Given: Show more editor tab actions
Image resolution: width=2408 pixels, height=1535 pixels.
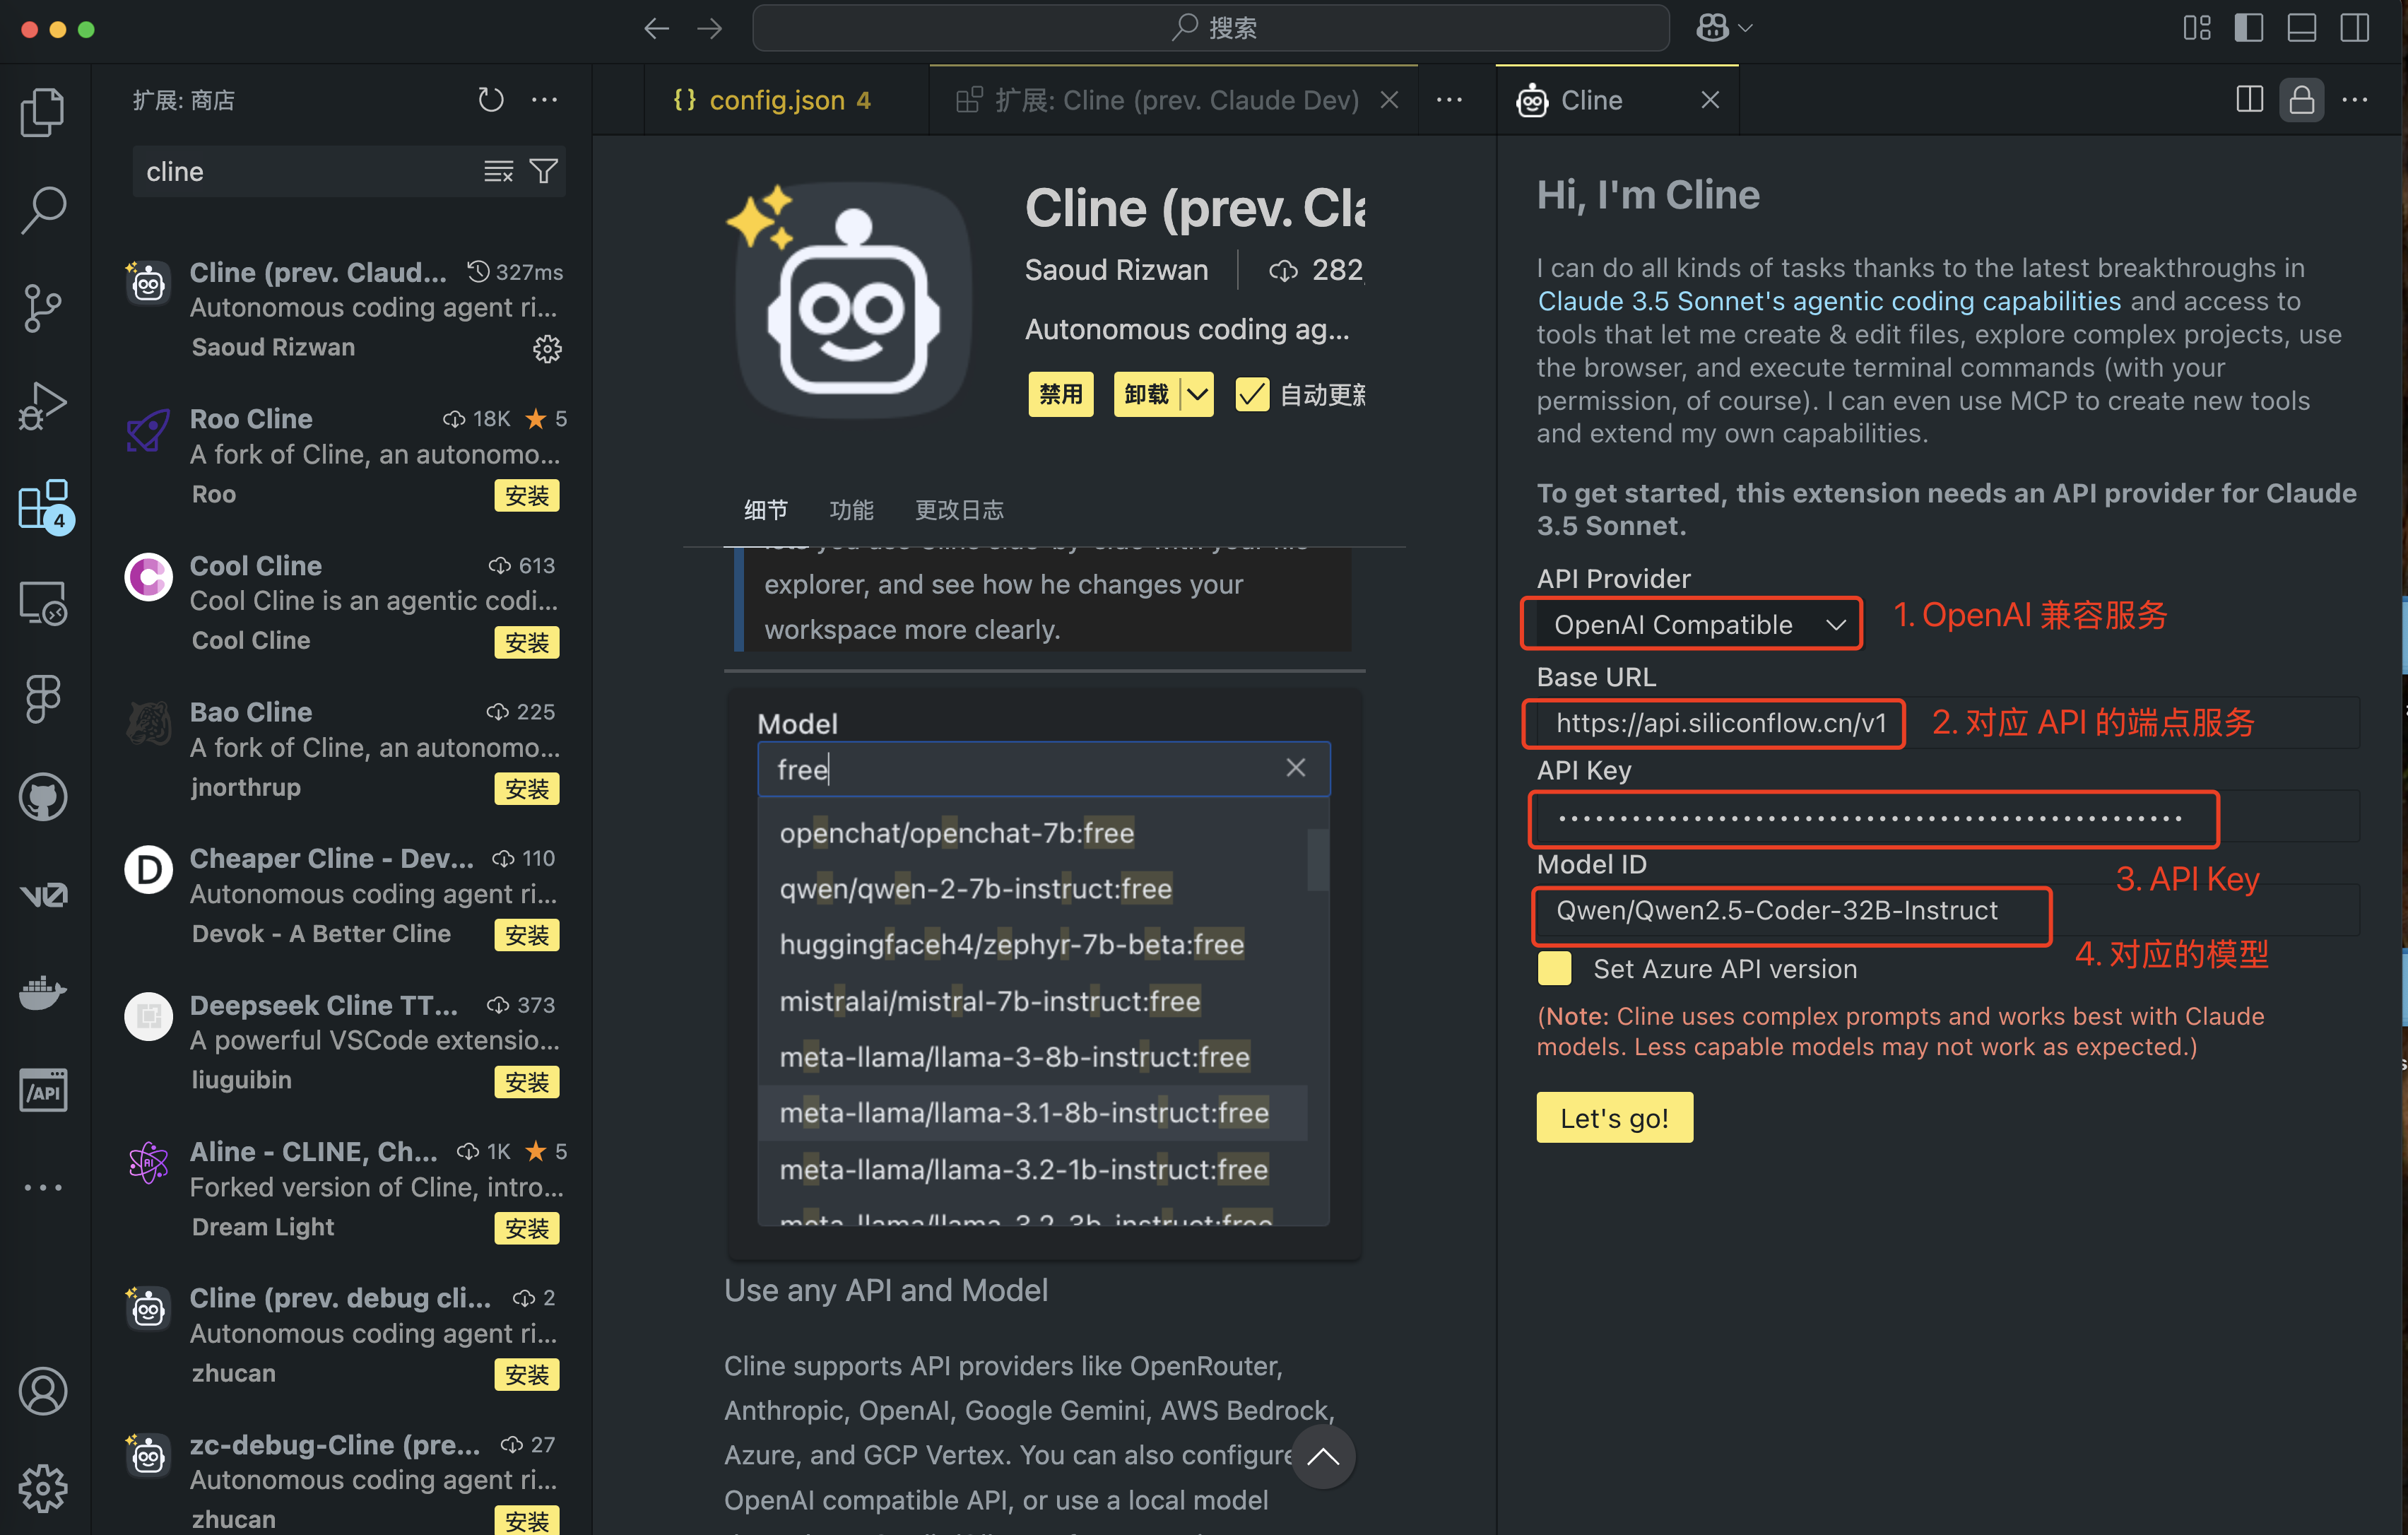Looking at the screenshot, I should [x=1449, y=99].
